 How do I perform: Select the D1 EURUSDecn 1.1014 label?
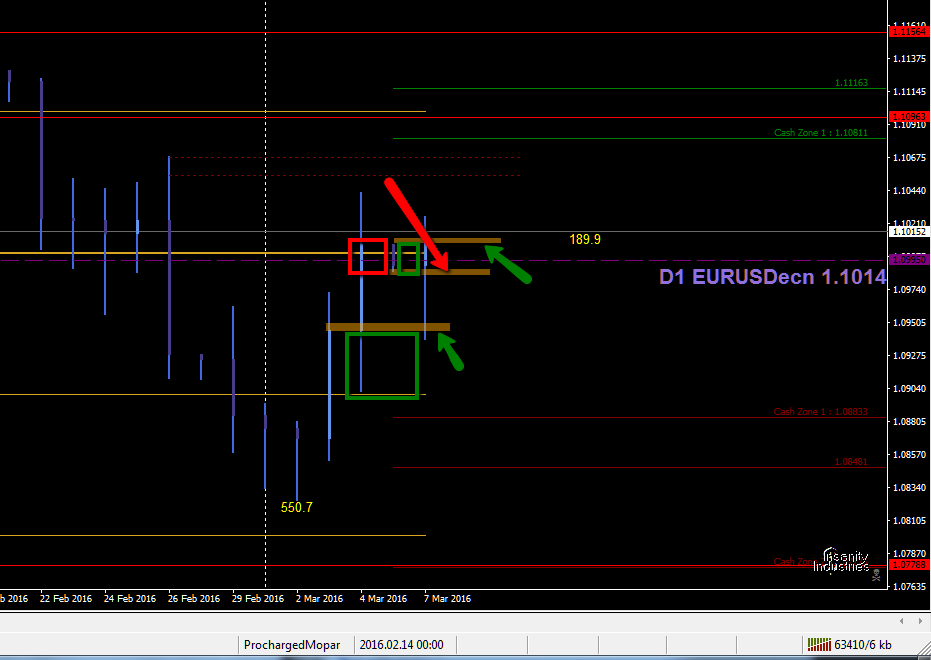point(772,277)
